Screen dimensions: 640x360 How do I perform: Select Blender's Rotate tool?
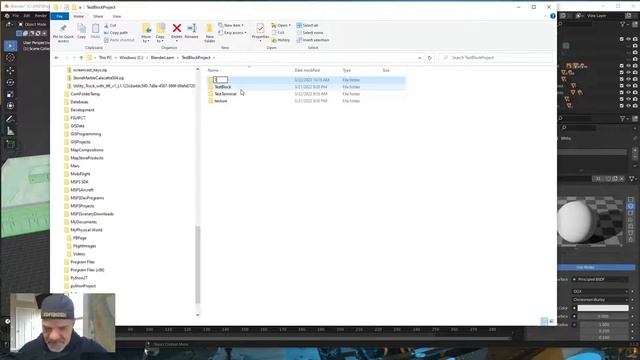11,82
